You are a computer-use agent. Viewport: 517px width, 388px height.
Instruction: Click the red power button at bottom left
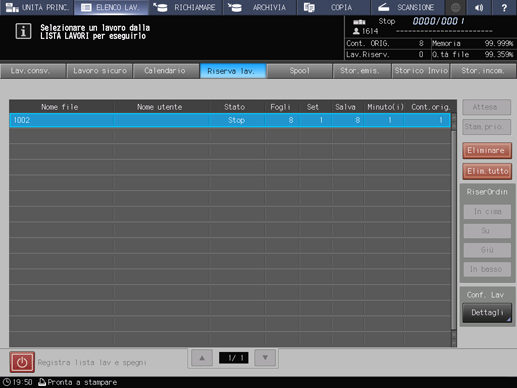point(22,362)
